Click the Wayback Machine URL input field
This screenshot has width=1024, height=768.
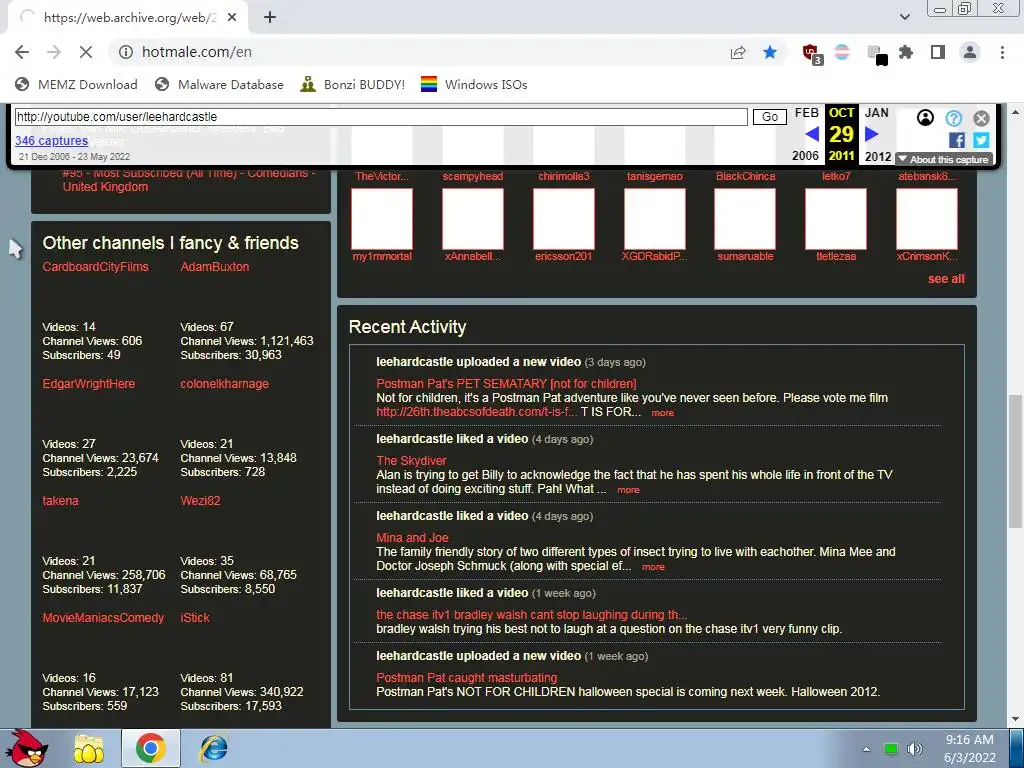tap(381, 117)
